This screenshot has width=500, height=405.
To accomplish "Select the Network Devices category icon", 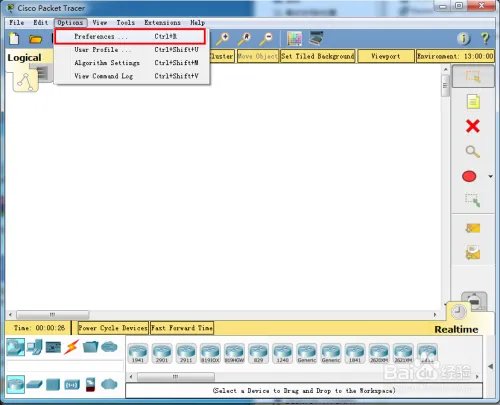I will click(x=15, y=347).
